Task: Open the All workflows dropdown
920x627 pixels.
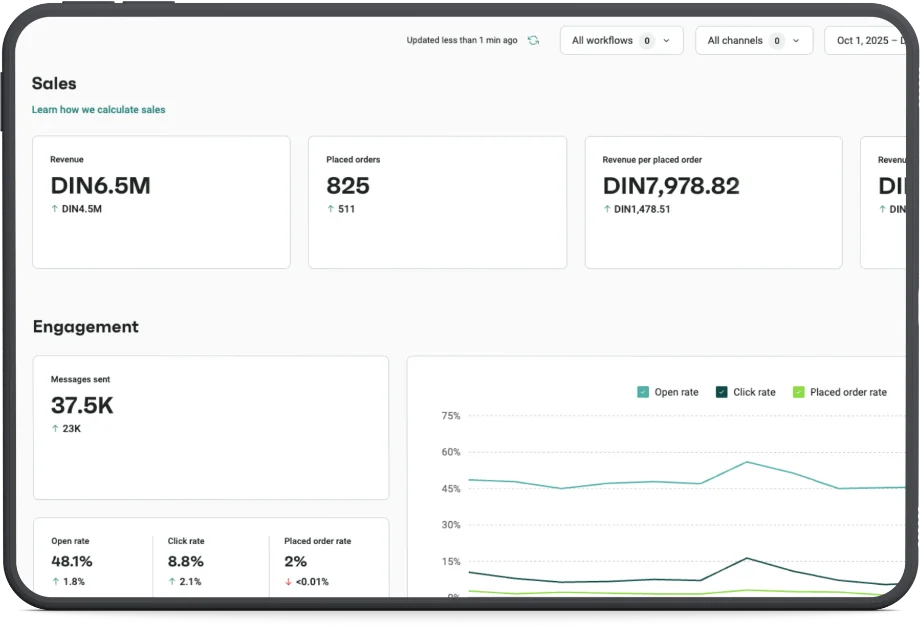Action: coord(621,40)
